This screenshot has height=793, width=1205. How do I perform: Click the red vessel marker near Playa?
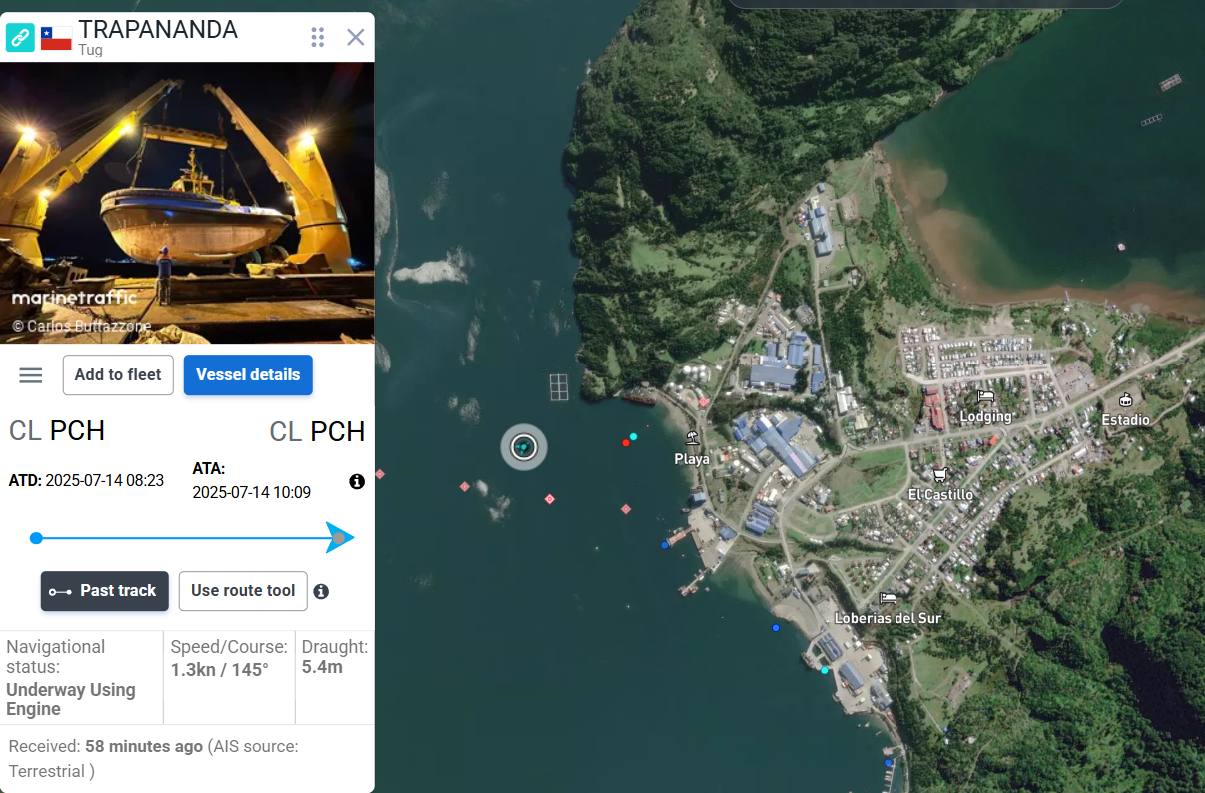626,442
